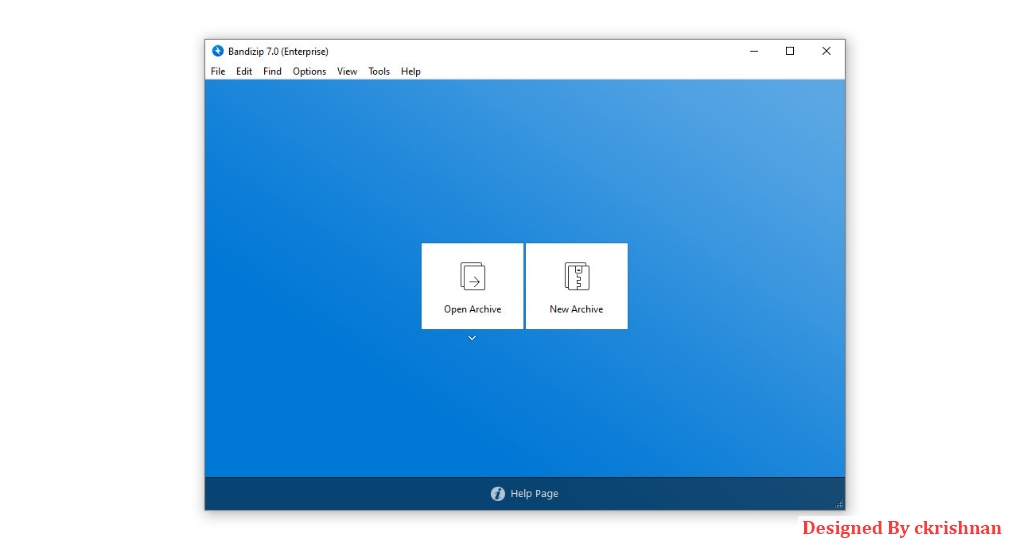Open the File menu

pyautogui.click(x=218, y=72)
